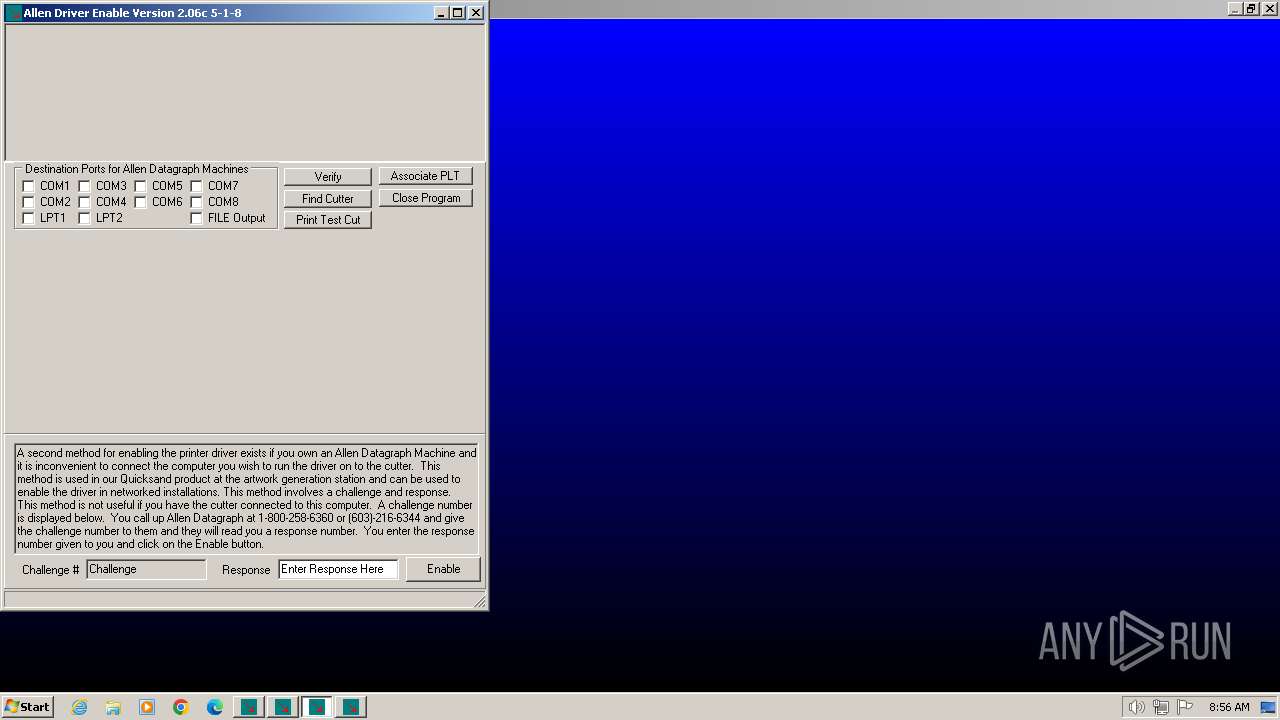Launch Microsoft Edge from taskbar

click(215, 707)
